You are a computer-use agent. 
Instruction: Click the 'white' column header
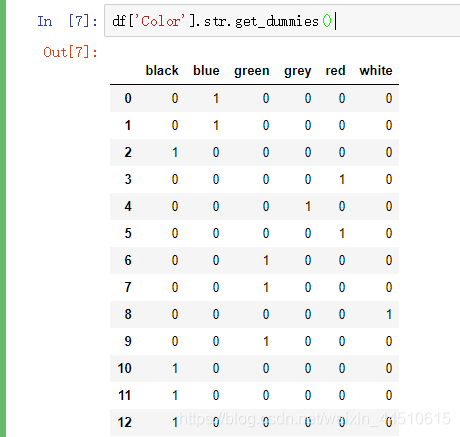click(376, 71)
